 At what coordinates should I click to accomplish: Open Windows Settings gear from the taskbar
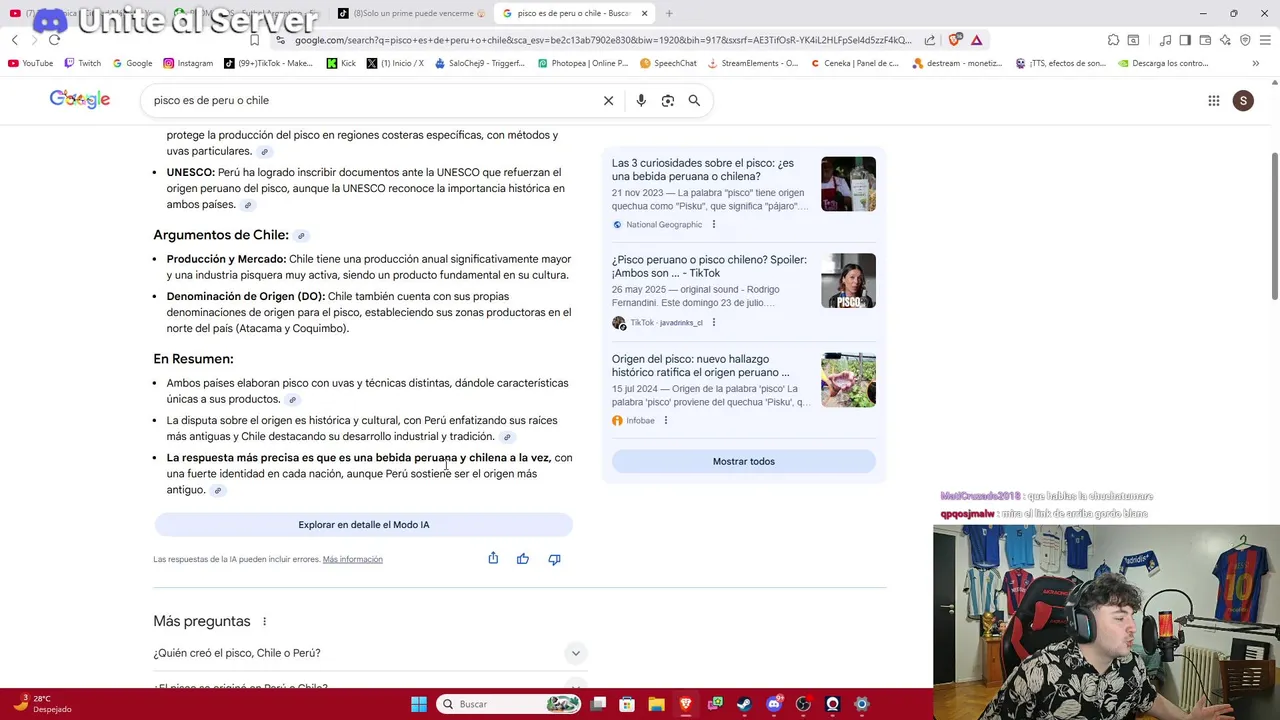tap(862, 704)
